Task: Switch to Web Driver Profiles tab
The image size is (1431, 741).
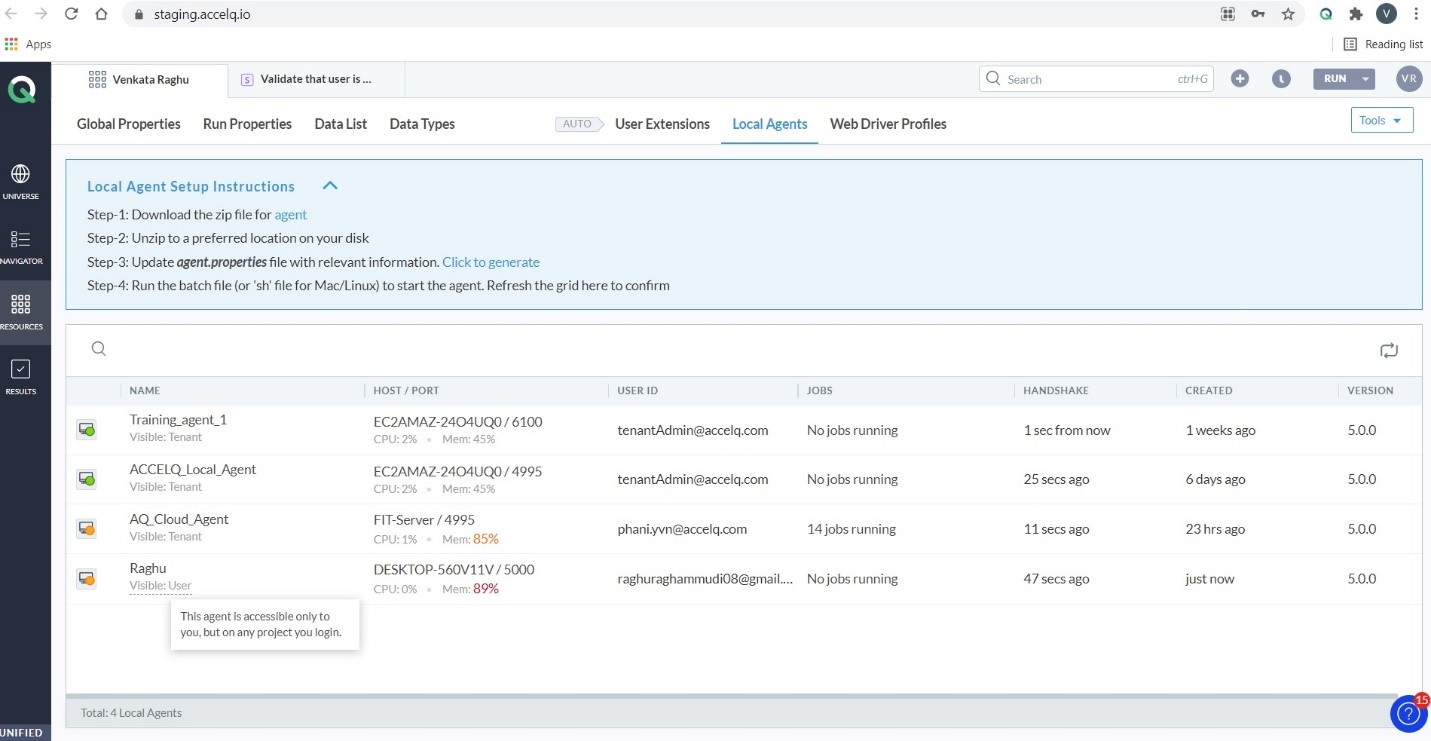Action: pos(888,124)
